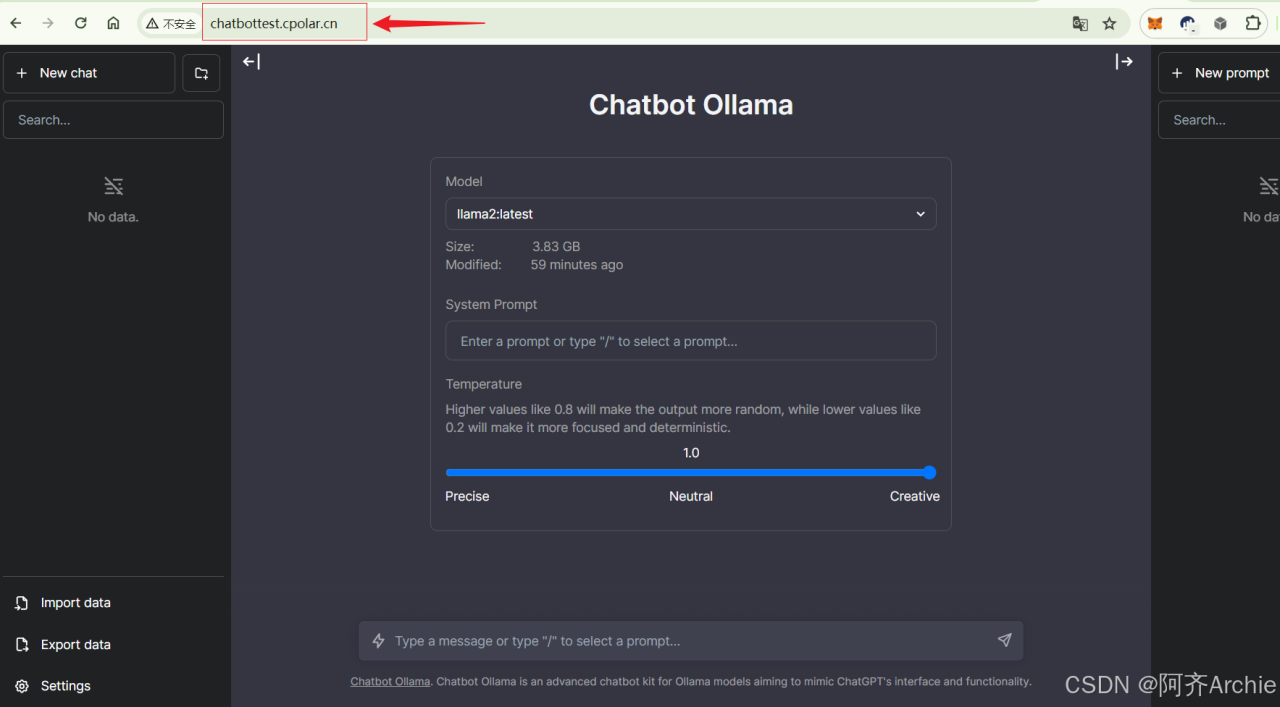Viewport: 1280px width, 707px height.
Task: Click the browser forward arrow
Action: 48,23
